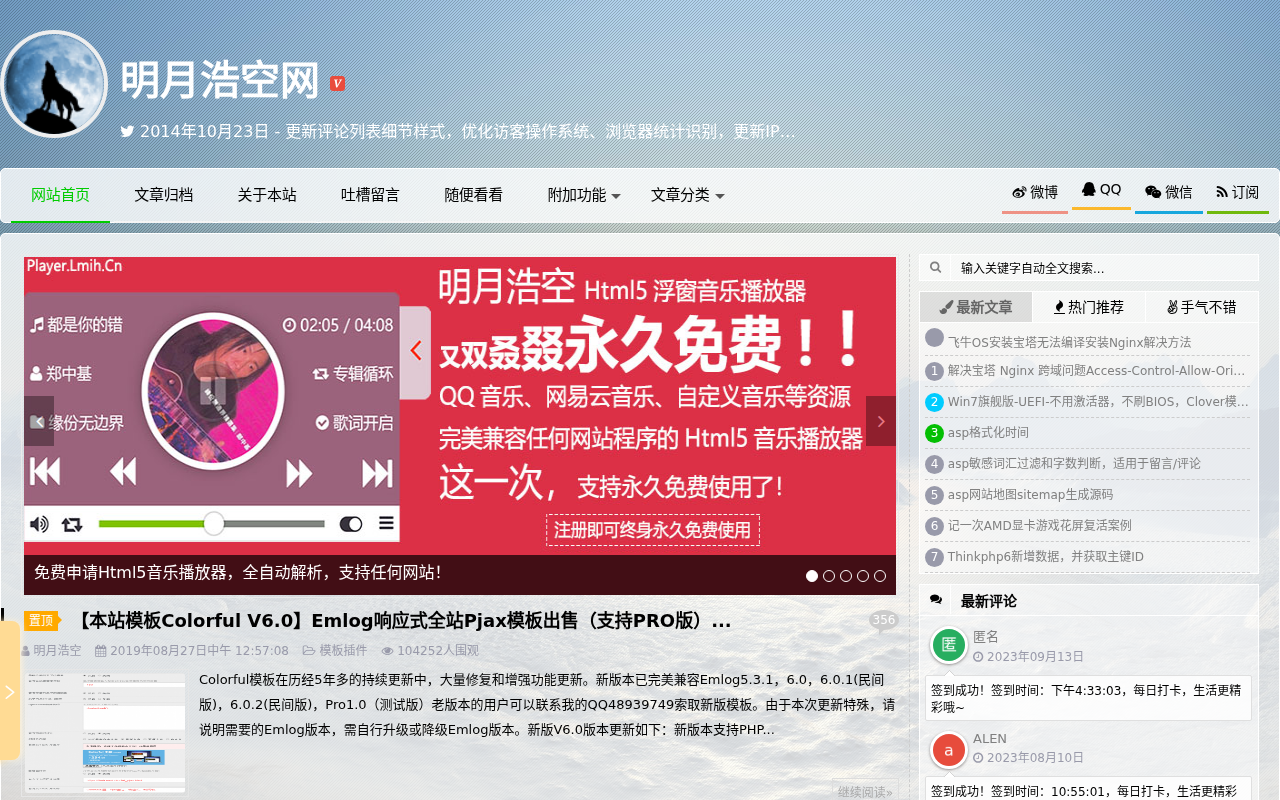The width and height of the screenshot is (1280, 800).
Task: Select the third carousel indicator dot
Action: [x=846, y=576]
